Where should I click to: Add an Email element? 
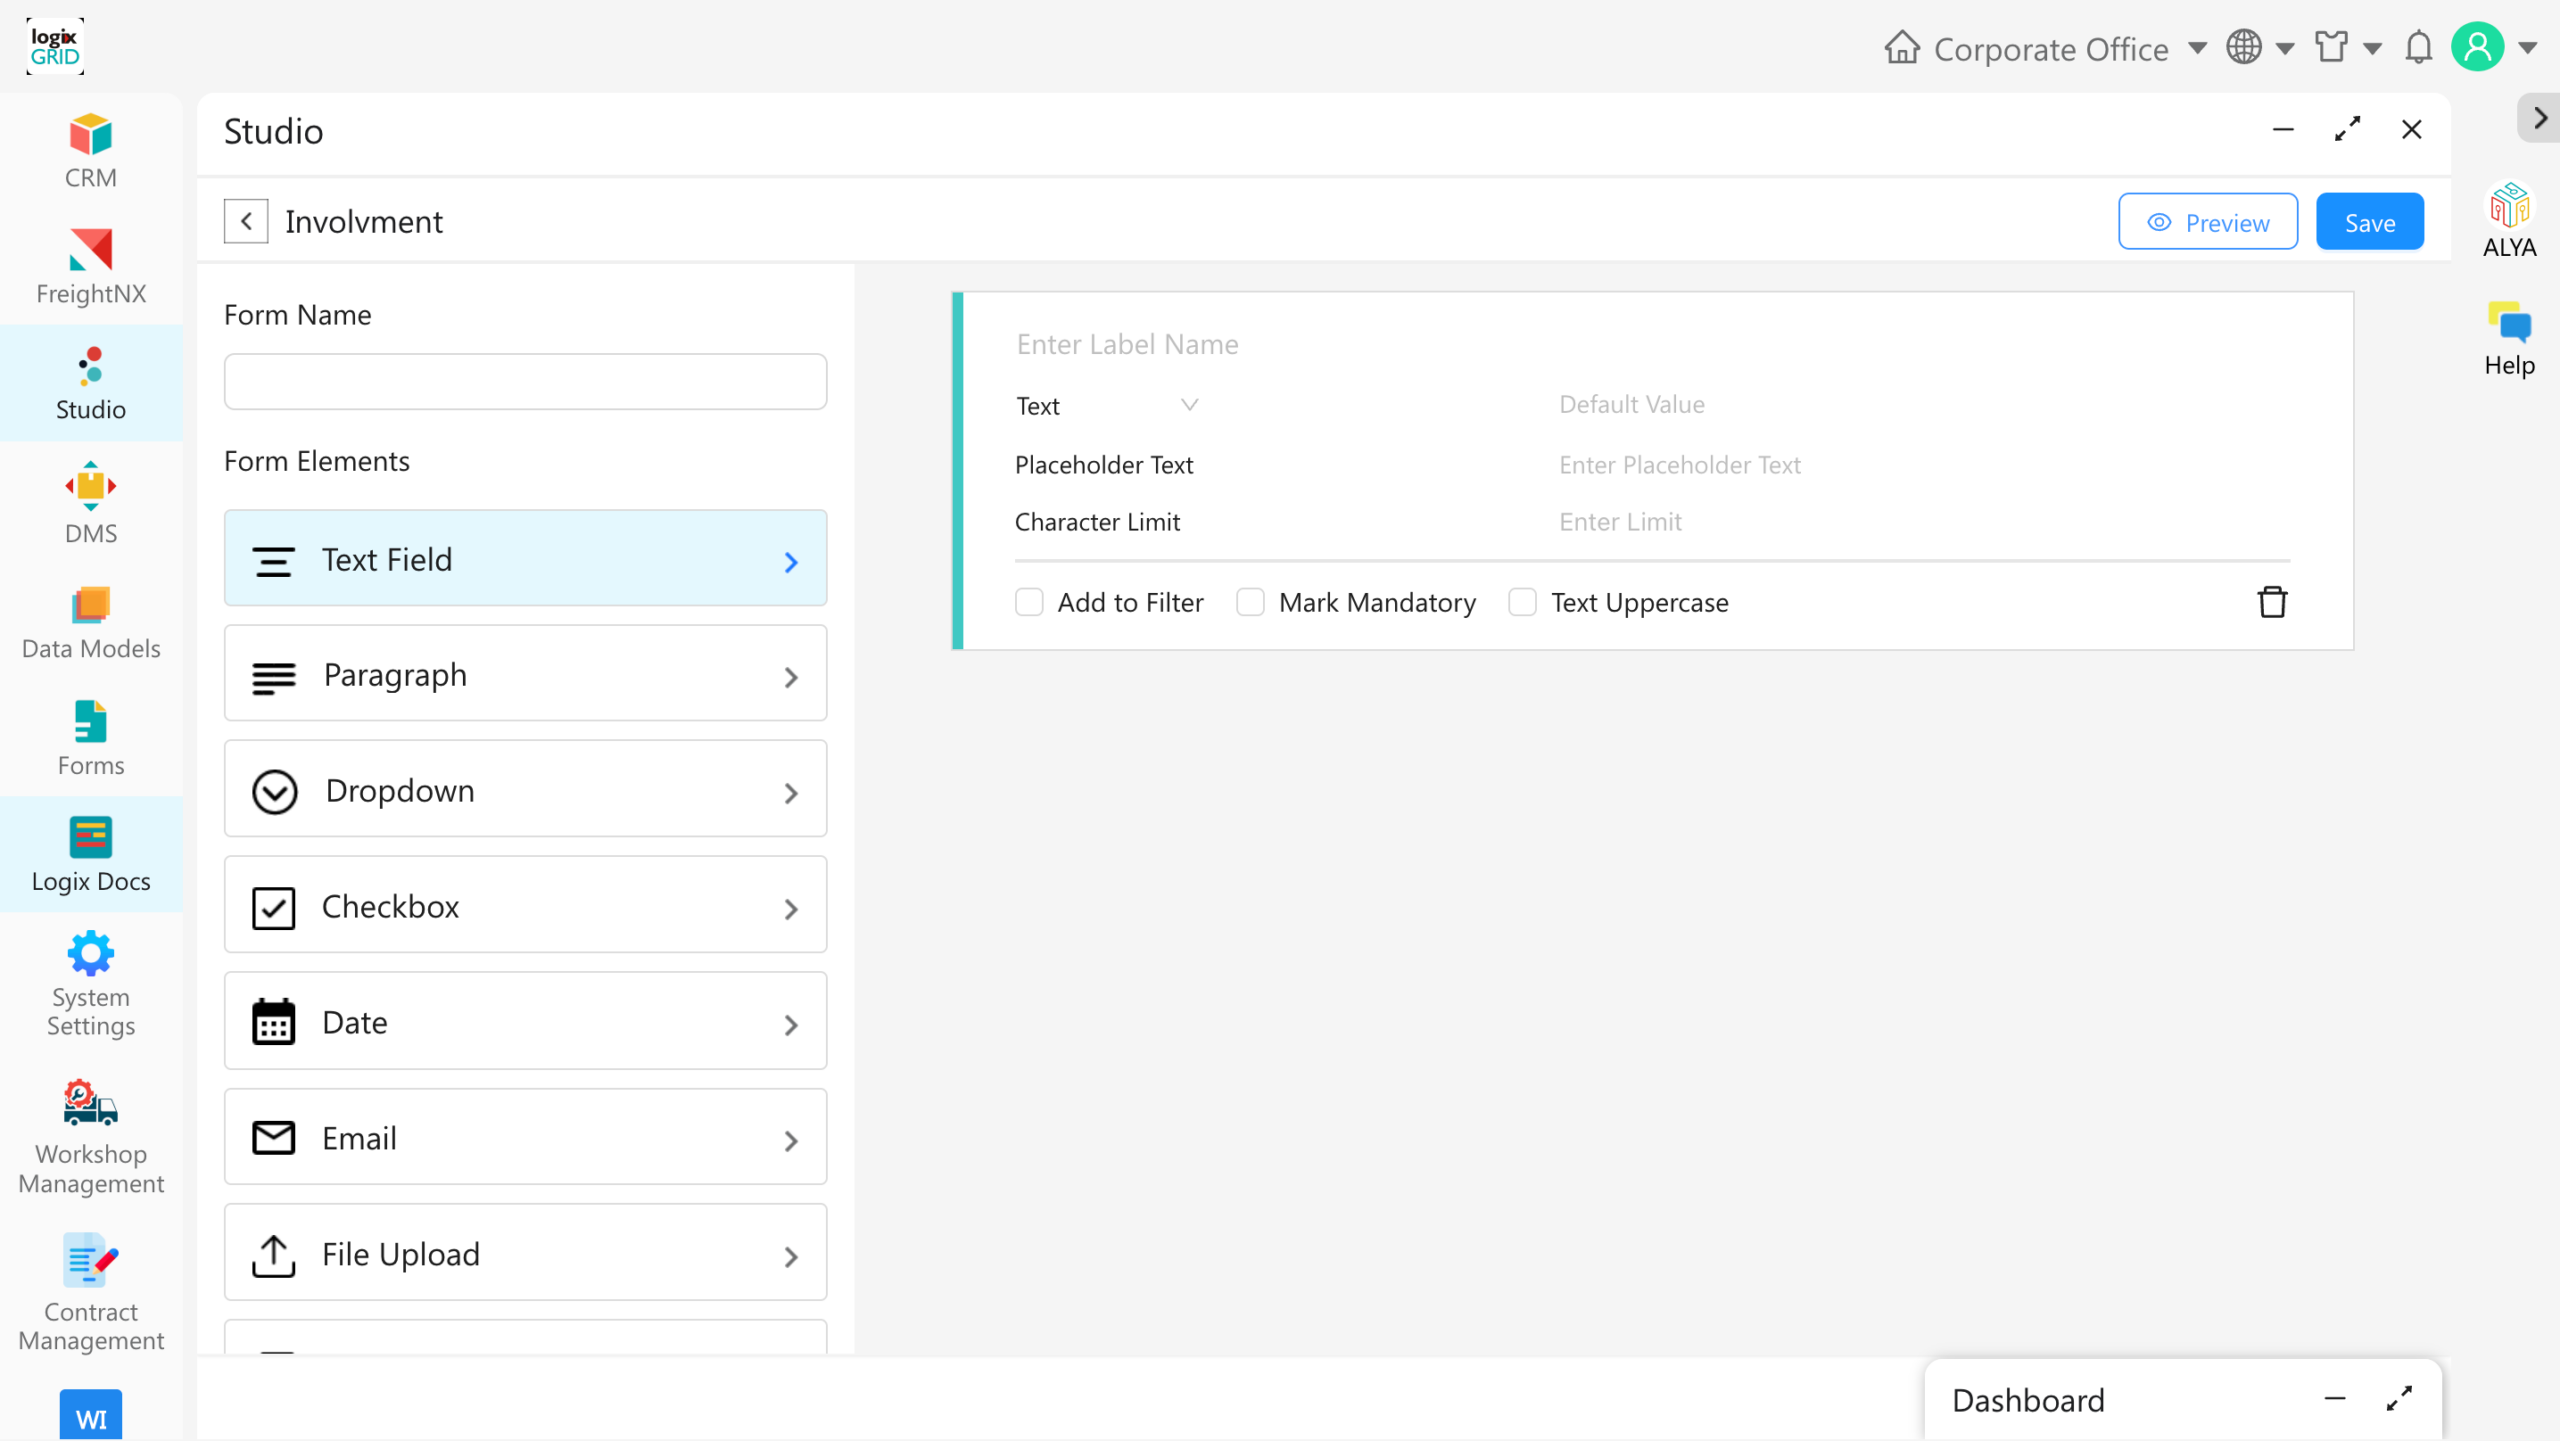click(x=525, y=1138)
